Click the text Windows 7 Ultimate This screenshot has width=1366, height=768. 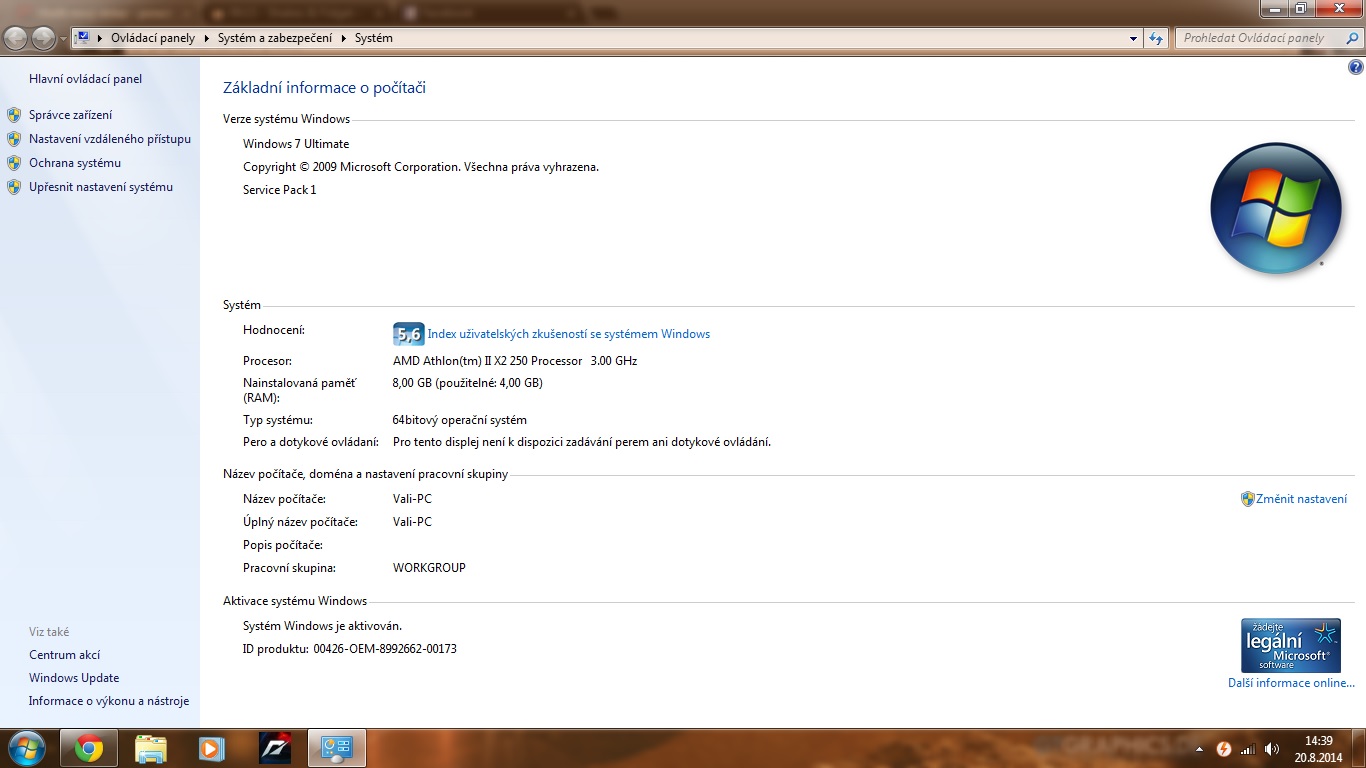296,144
